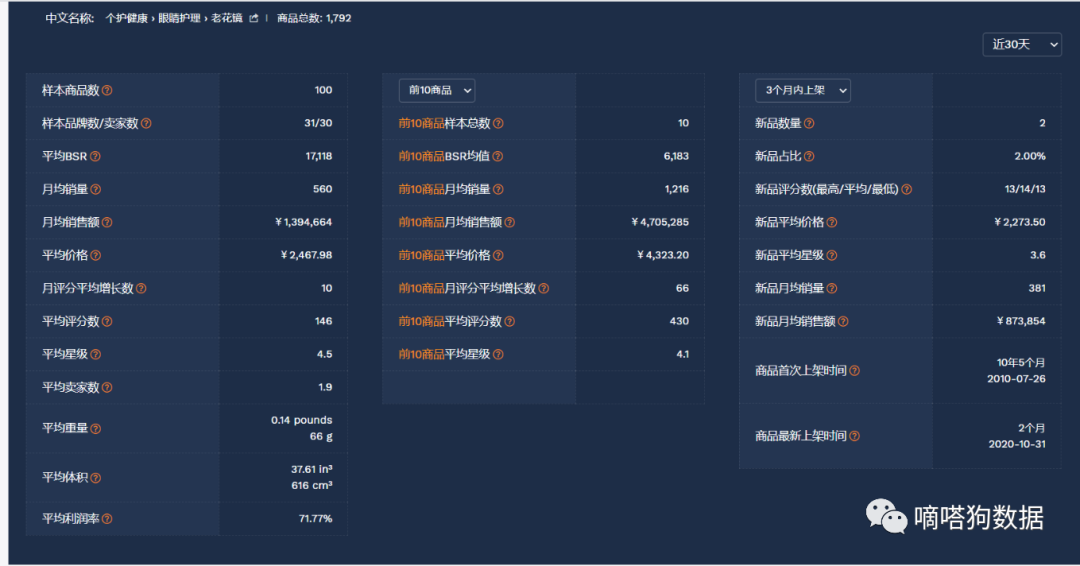
Task: Click help icon next to 前10商品平均价格
Action: pos(498,255)
